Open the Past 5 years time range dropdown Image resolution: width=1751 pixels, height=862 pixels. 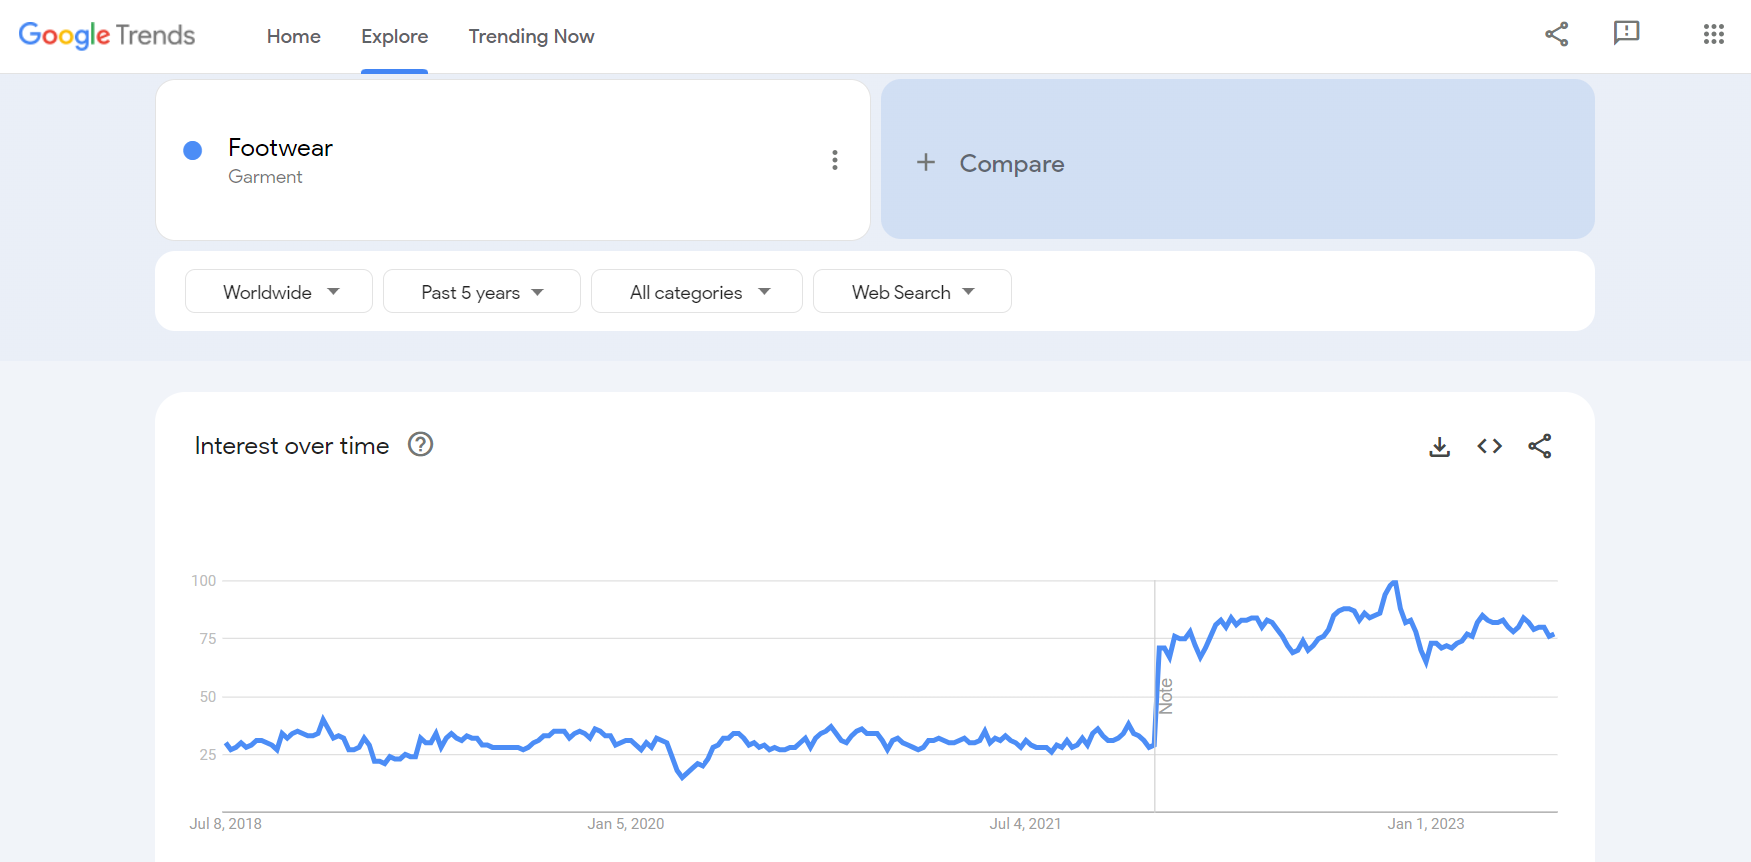coord(481,292)
